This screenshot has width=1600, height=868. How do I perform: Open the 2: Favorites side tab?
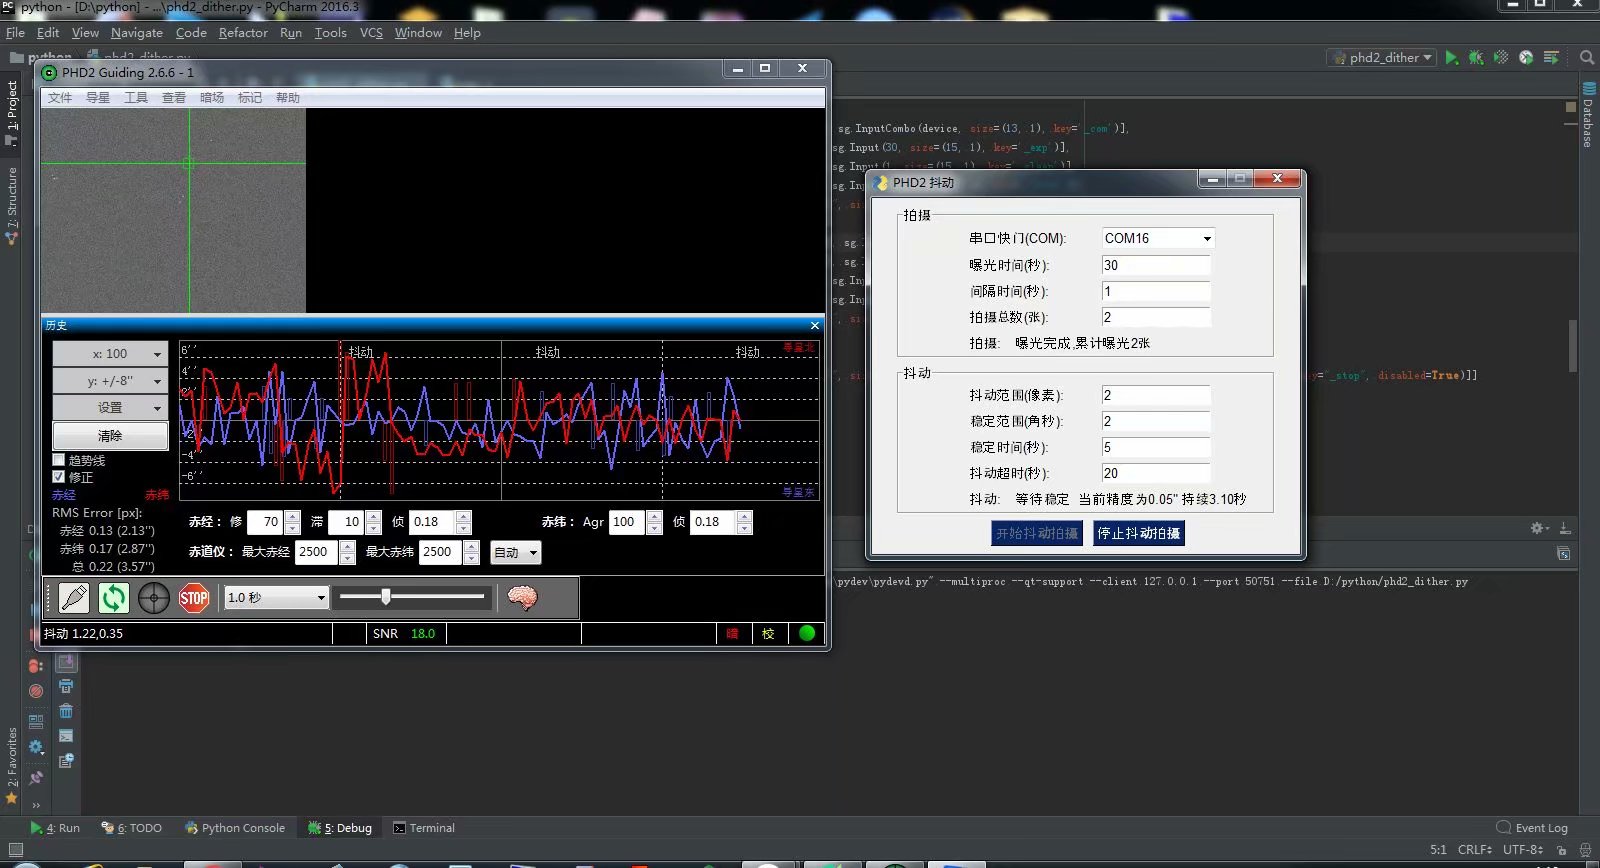[12, 764]
